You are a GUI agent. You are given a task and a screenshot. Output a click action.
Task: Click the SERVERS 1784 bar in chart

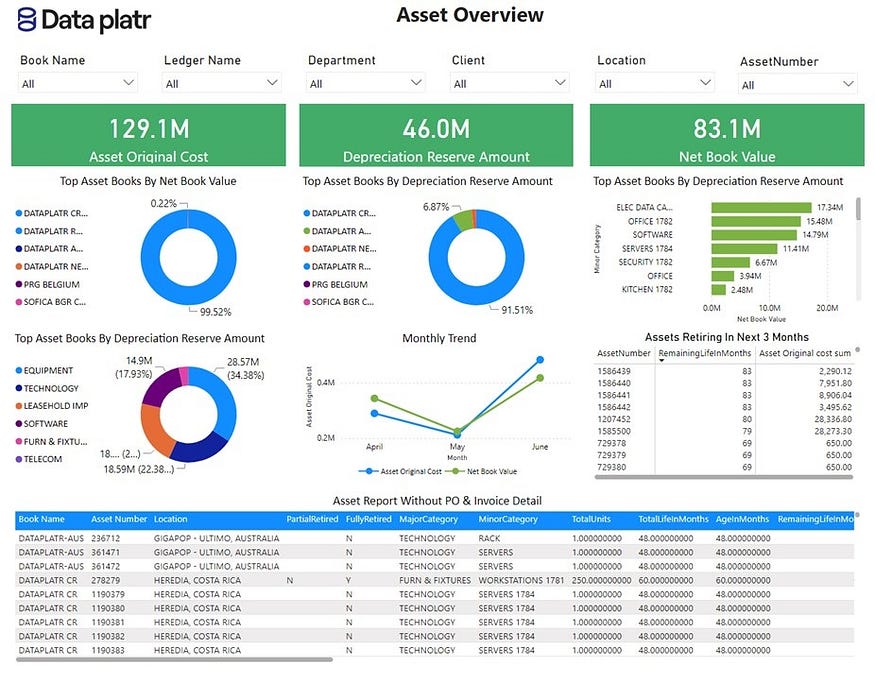click(744, 249)
